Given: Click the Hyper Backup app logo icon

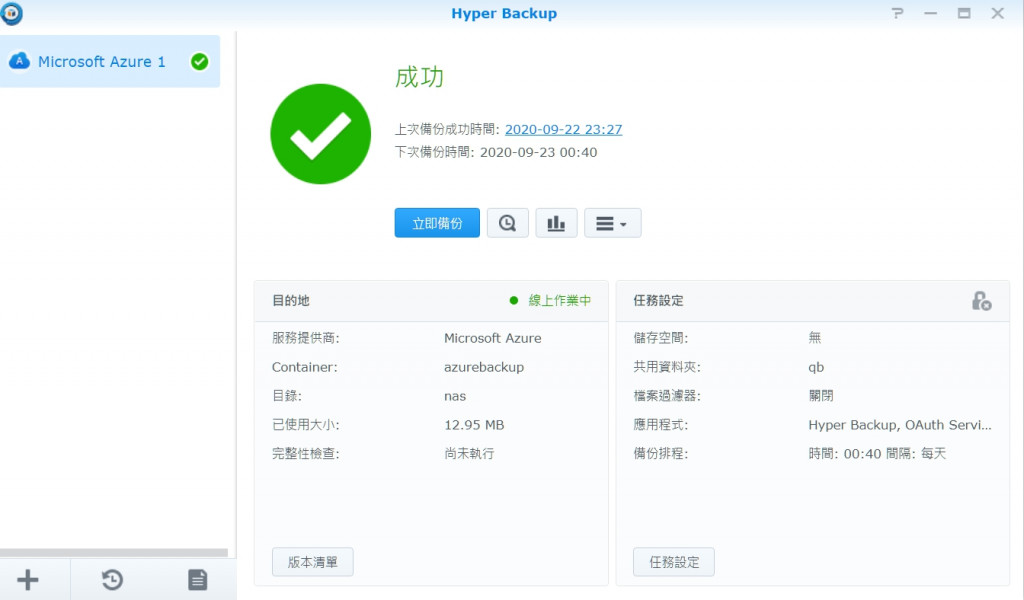Looking at the screenshot, I should point(10,13).
